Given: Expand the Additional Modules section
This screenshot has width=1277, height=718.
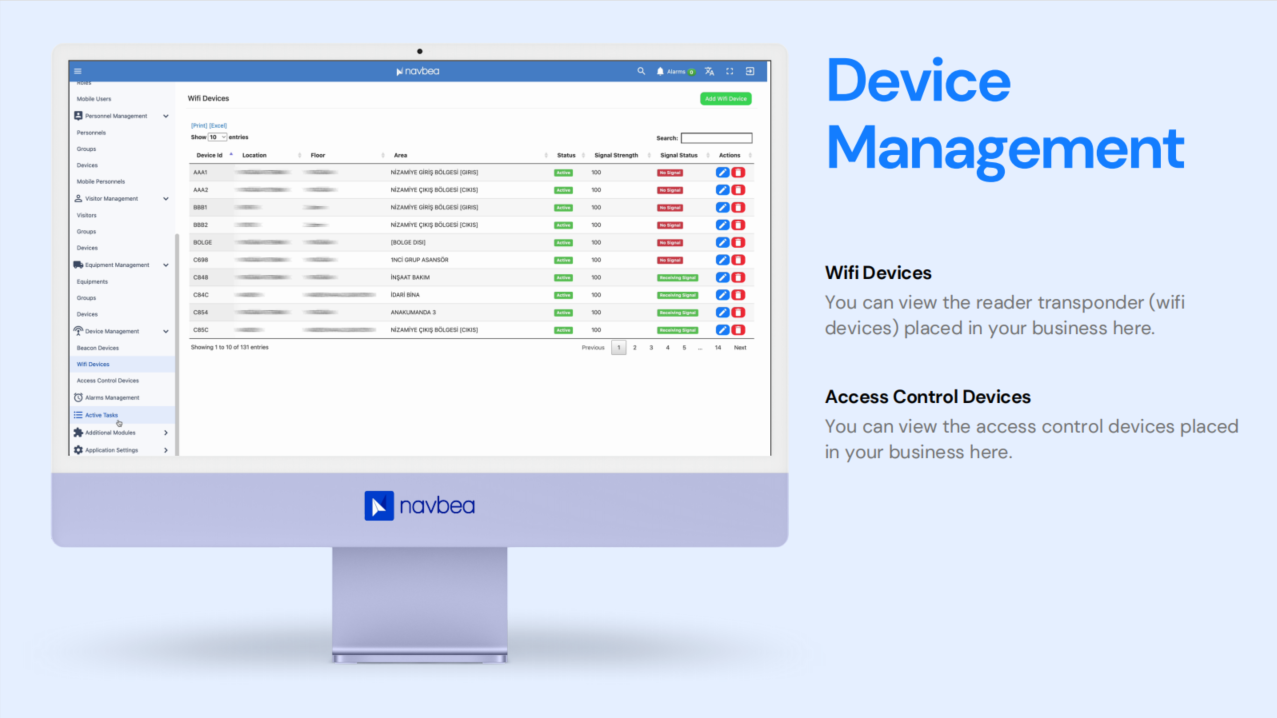Looking at the screenshot, I should point(166,433).
